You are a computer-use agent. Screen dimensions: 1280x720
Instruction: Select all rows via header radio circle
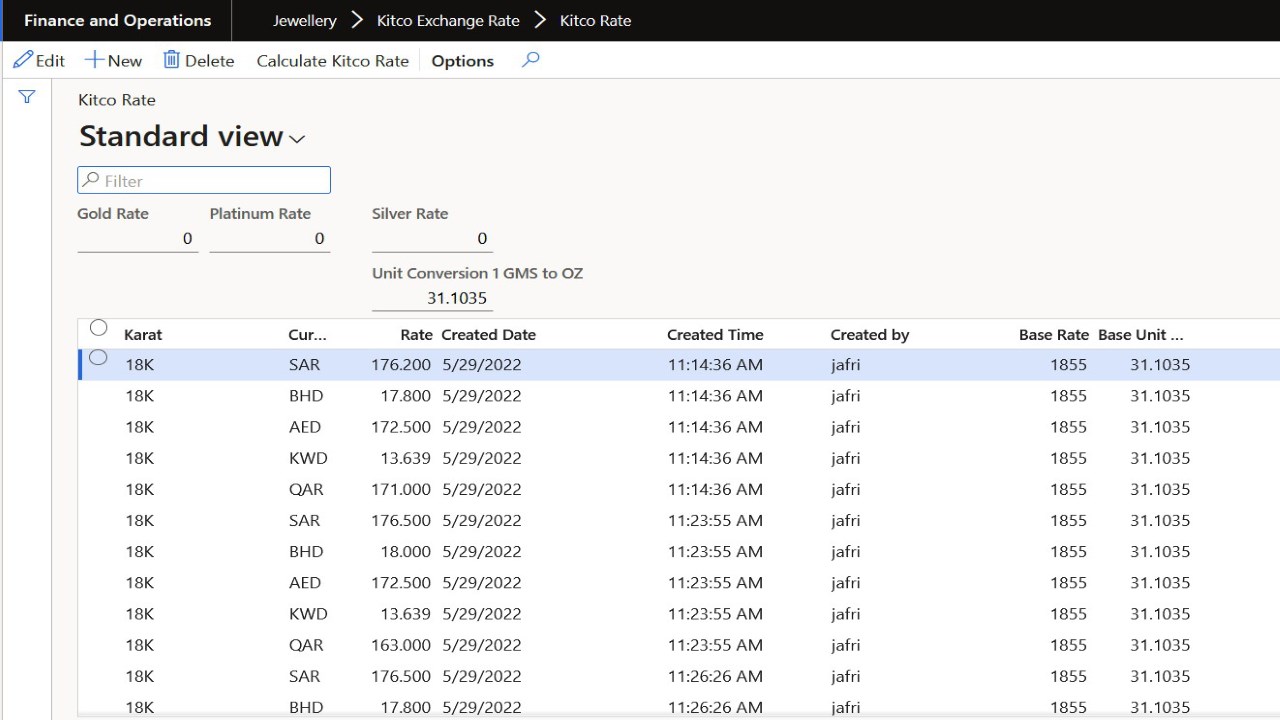pyautogui.click(x=98, y=327)
